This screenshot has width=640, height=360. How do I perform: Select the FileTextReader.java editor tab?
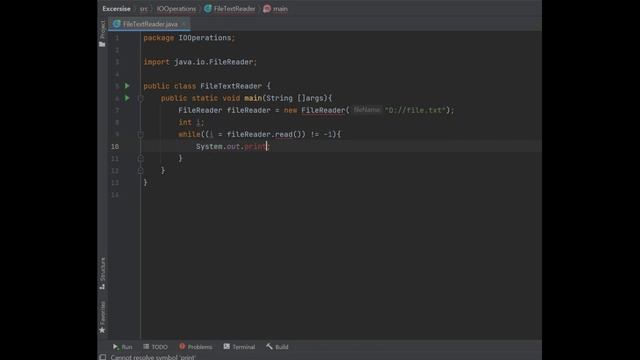click(150, 24)
